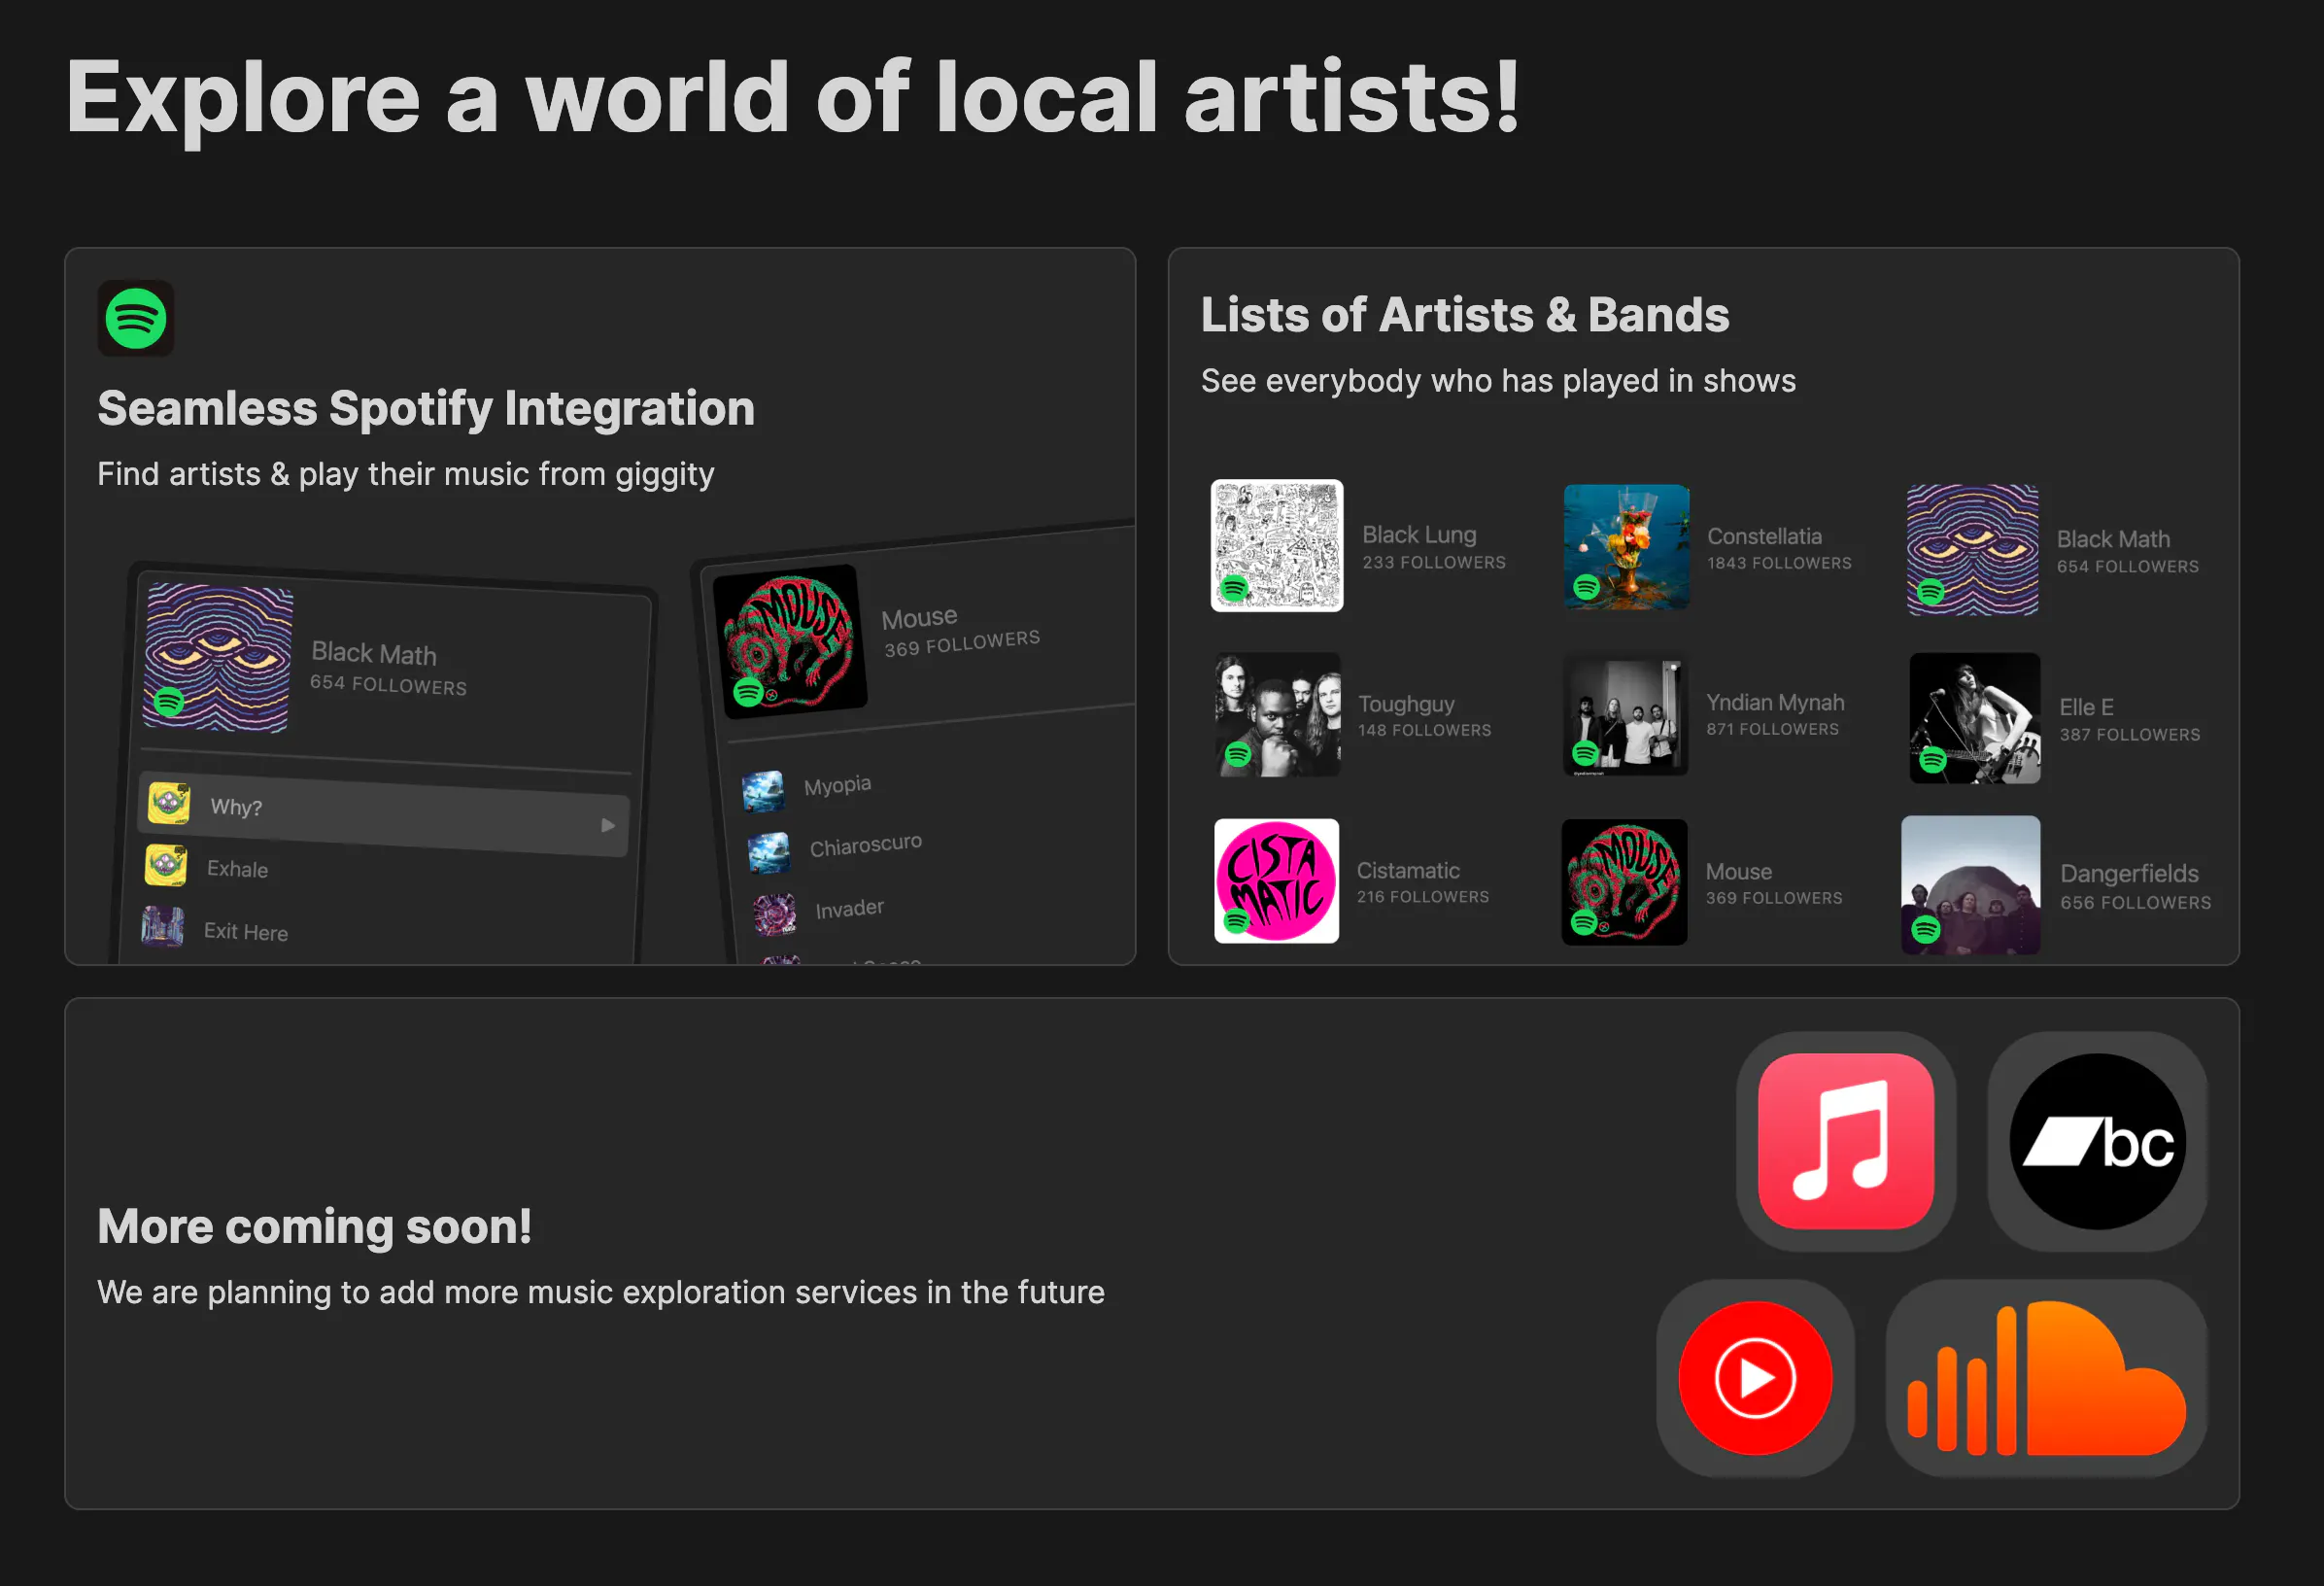This screenshot has width=2324, height=1586.
Task: Open Elle E artist photo
Action: [1974, 717]
